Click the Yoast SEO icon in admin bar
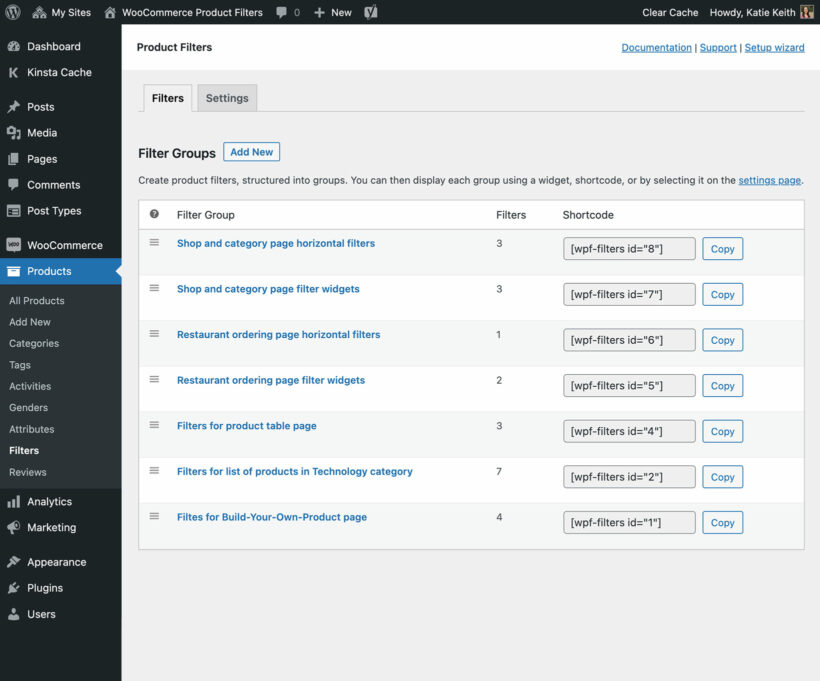The width and height of the screenshot is (820, 681). point(371,12)
